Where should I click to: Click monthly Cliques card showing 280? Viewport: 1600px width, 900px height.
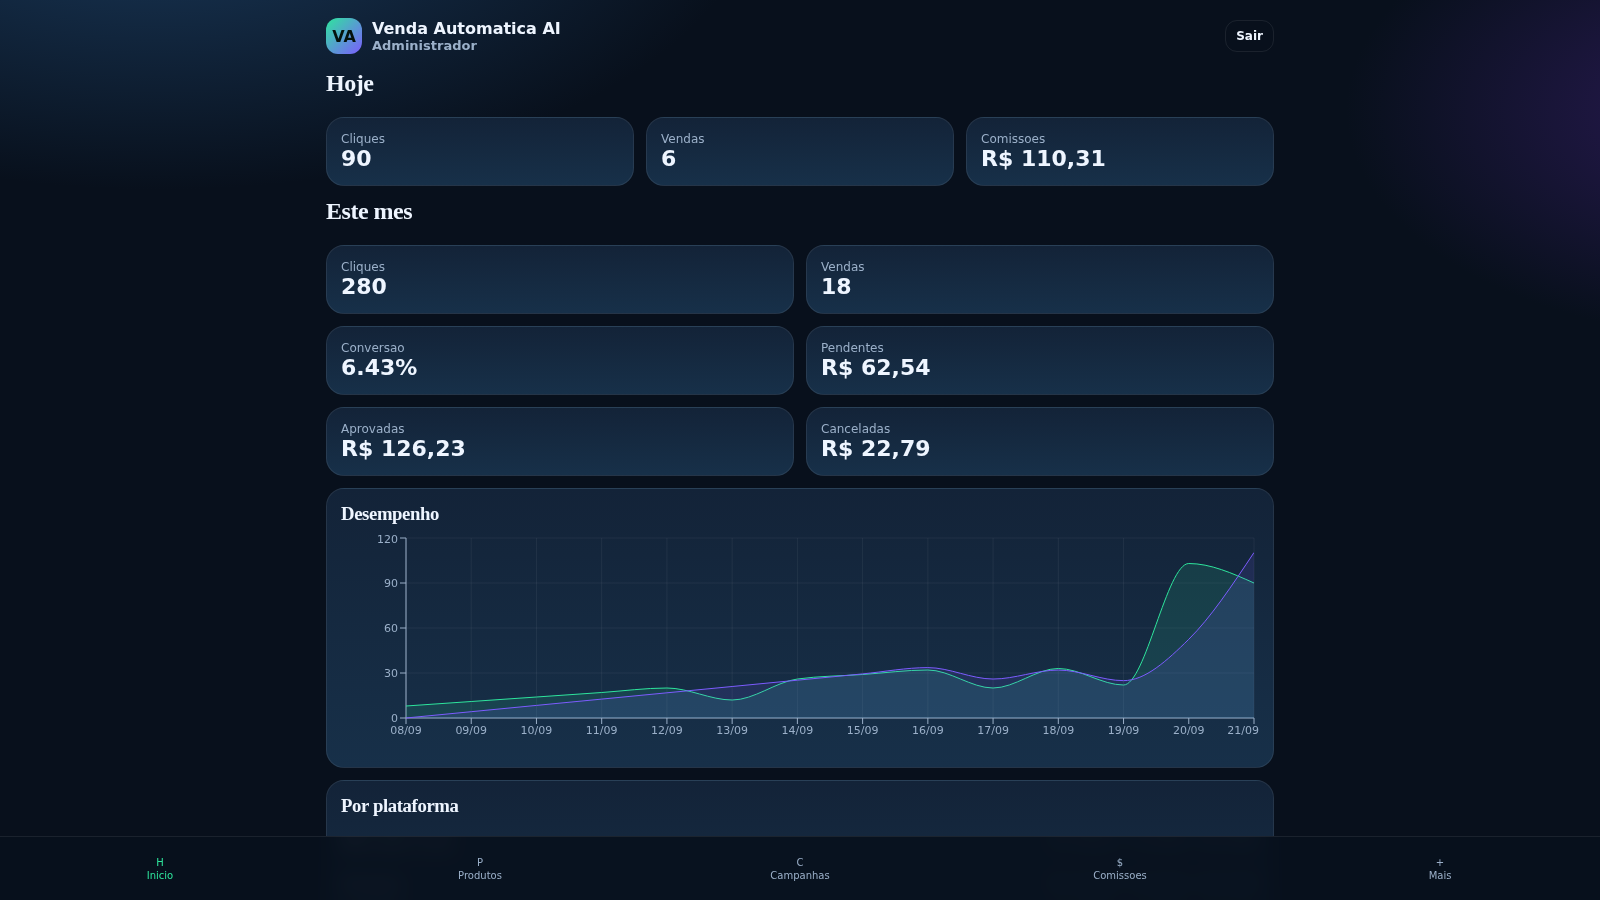[x=560, y=279]
